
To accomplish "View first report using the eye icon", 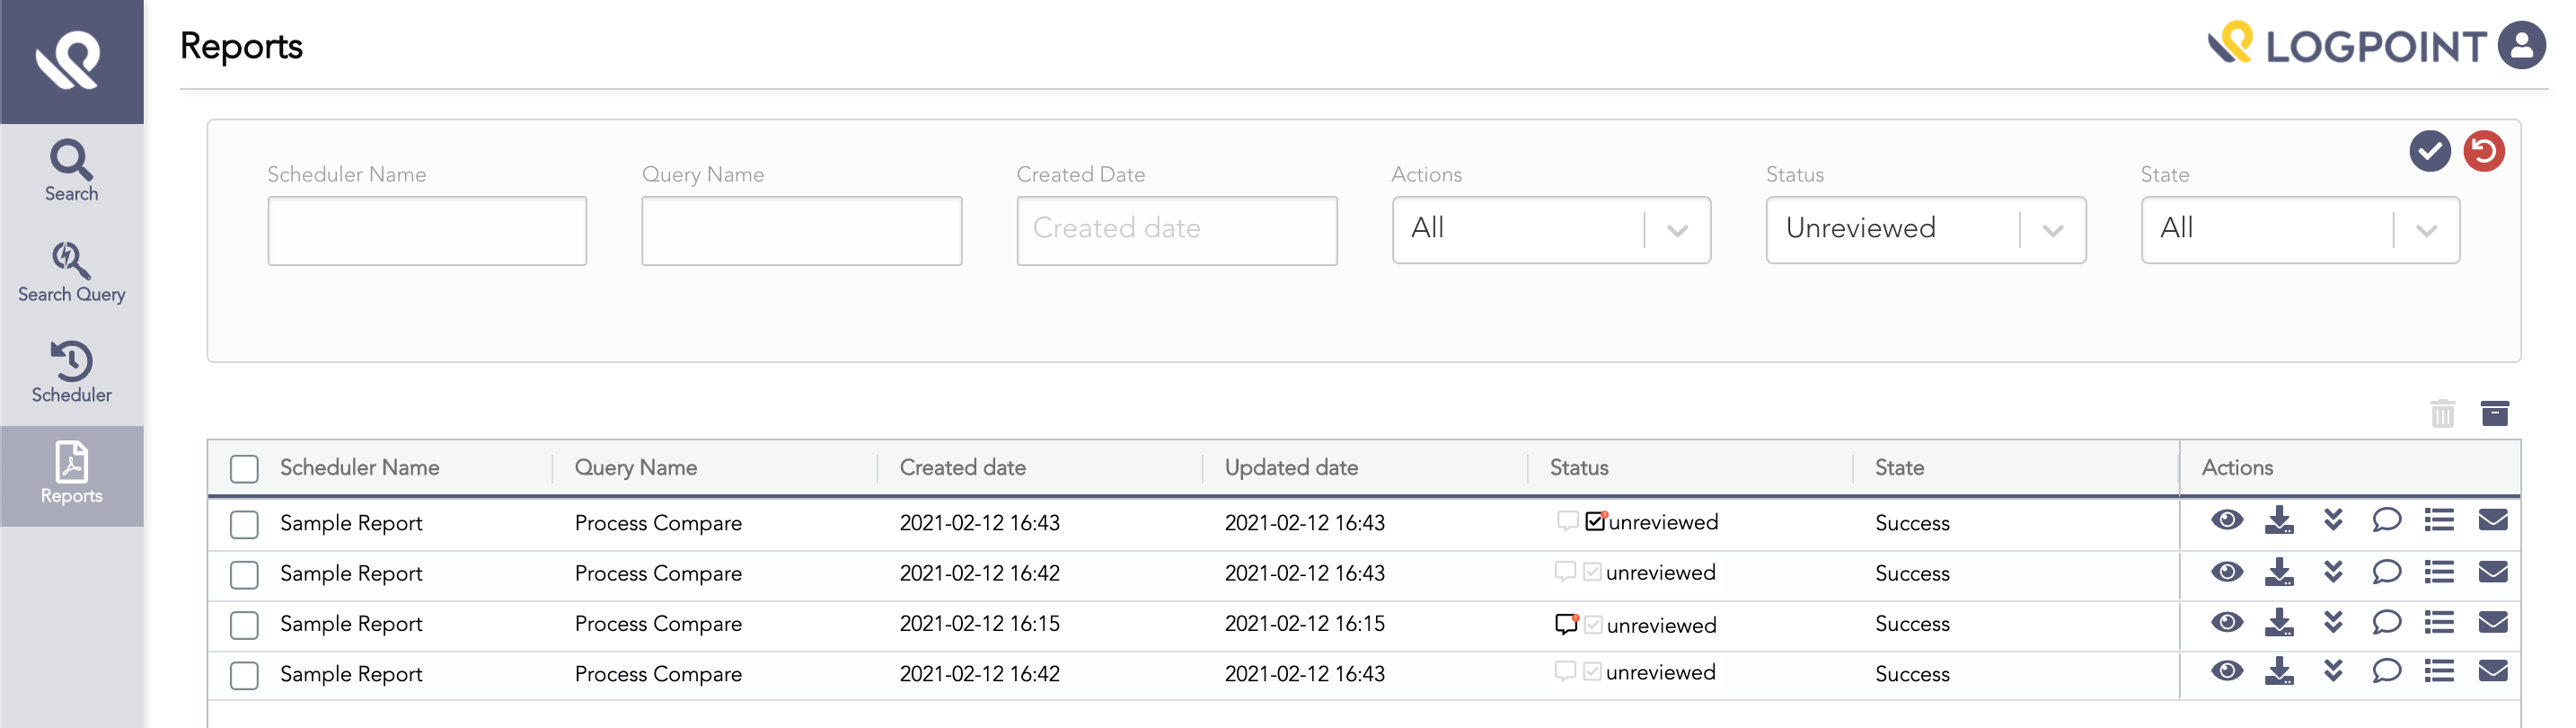I will click(x=2226, y=520).
